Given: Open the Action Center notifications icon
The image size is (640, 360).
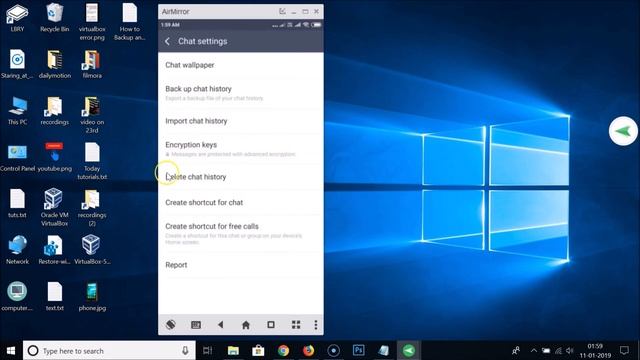Looking at the screenshot, I should 624,351.
